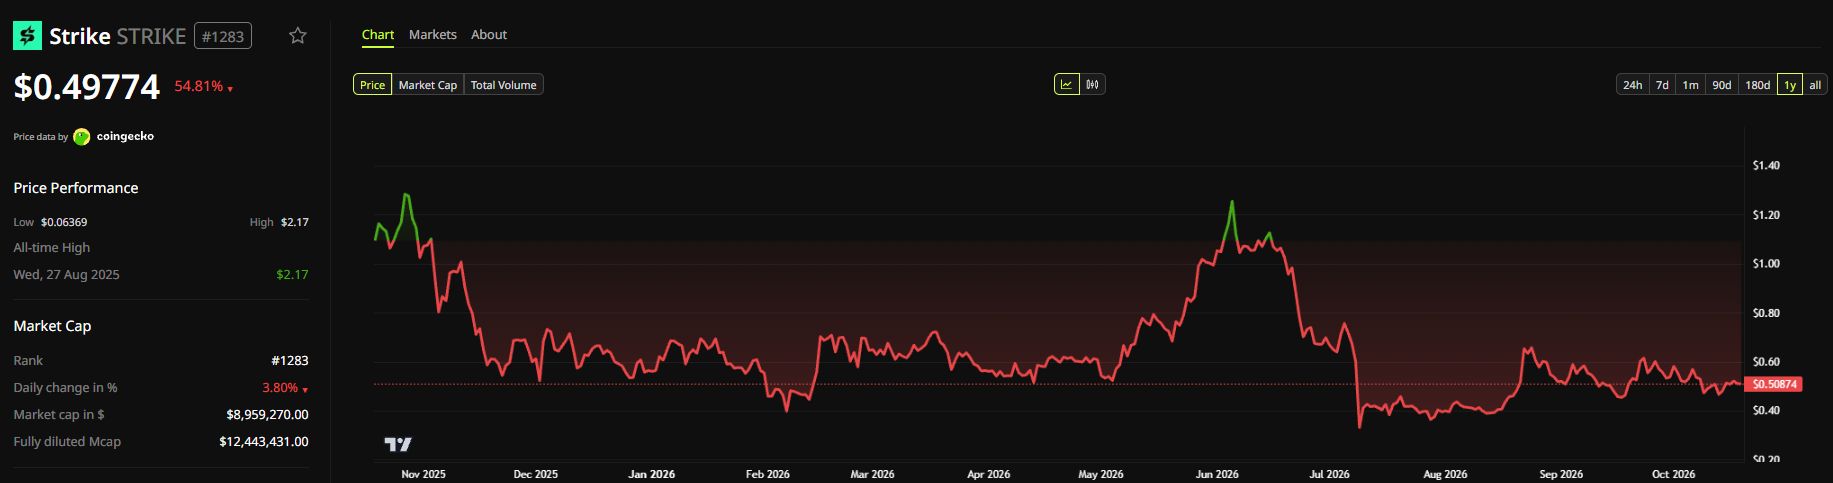
Task: Click the Strike token logo icon
Action: click(27, 36)
